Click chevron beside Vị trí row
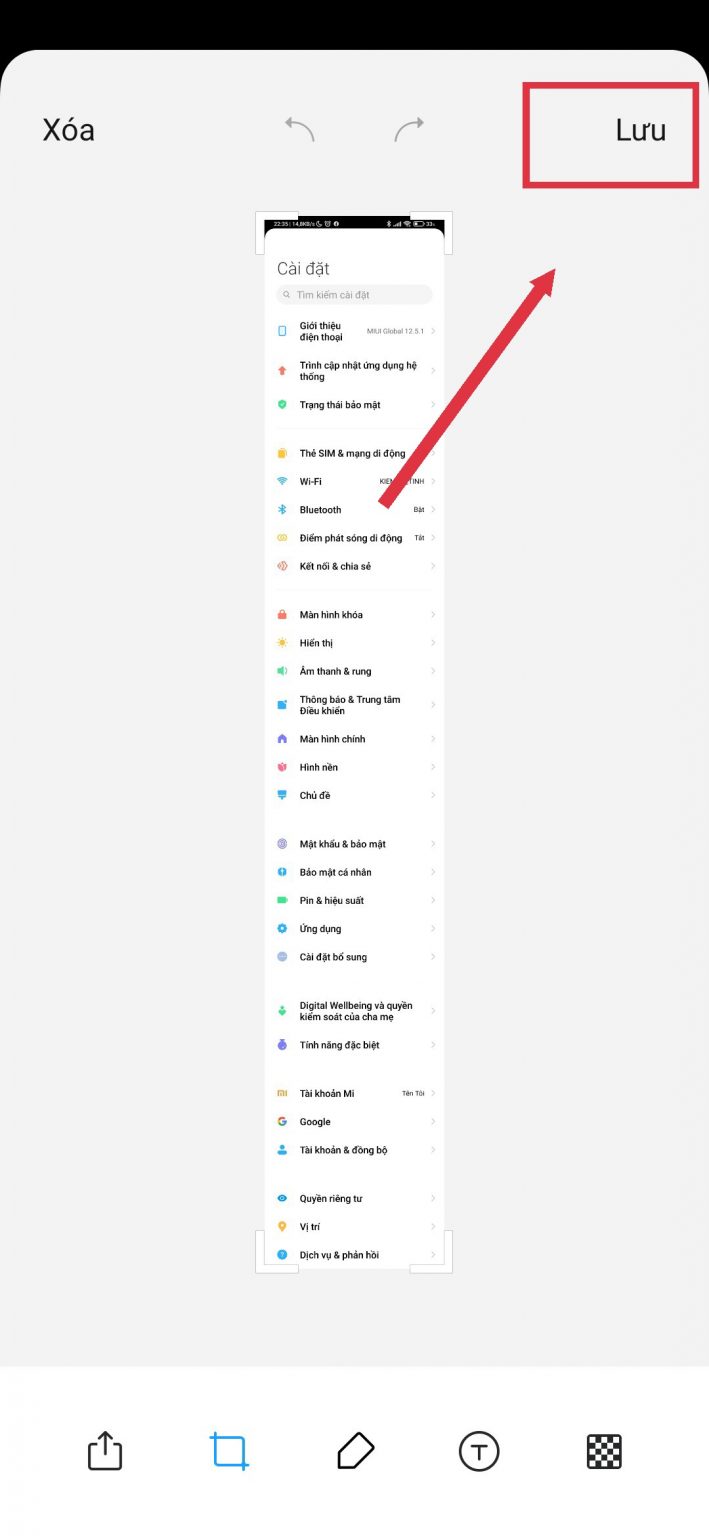This screenshot has width=709, height=1536. 433,1227
